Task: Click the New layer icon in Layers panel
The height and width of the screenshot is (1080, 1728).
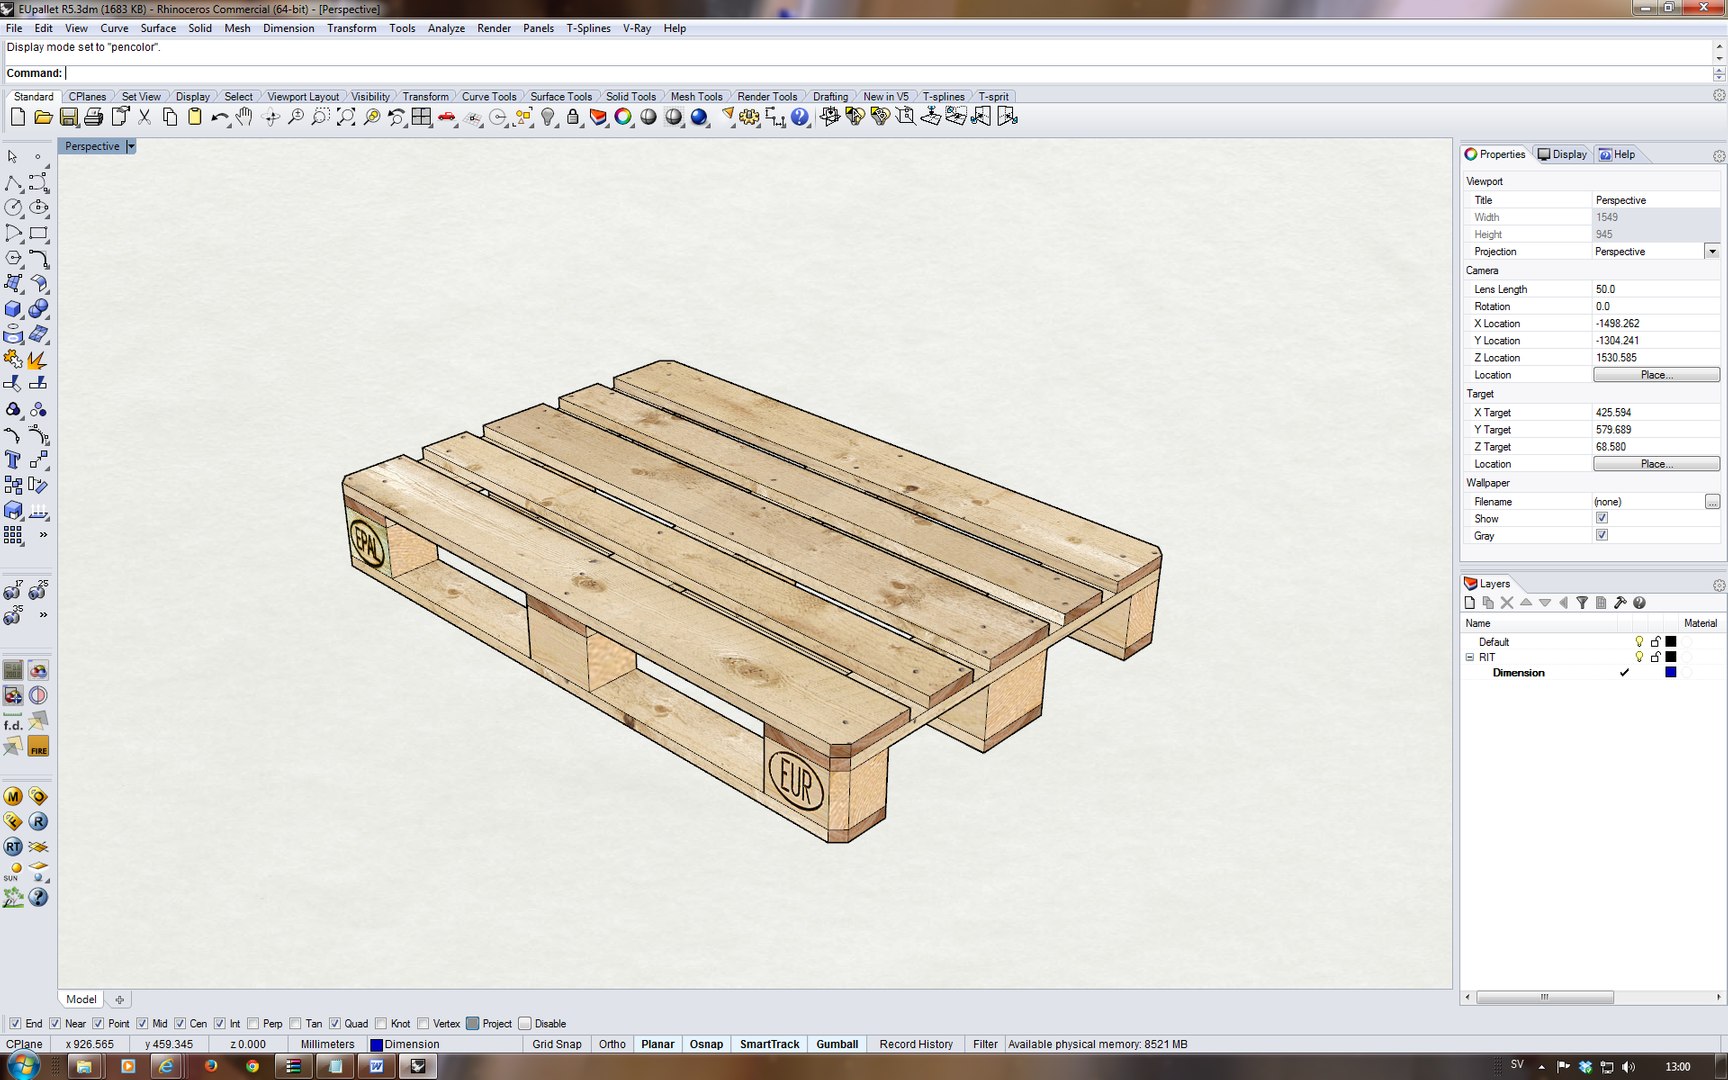Action: coord(1469,603)
